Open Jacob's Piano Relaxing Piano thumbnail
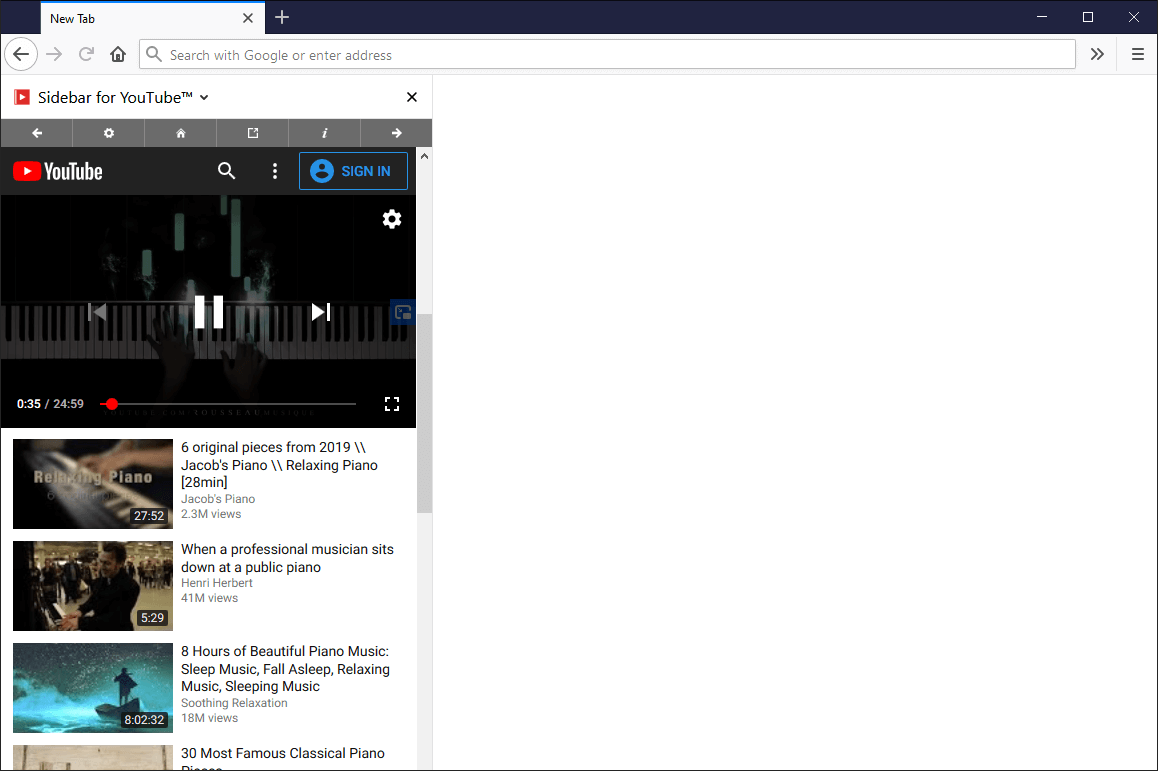This screenshot has height=771, width=1158. pyautogui.click(x=93, y=484)
